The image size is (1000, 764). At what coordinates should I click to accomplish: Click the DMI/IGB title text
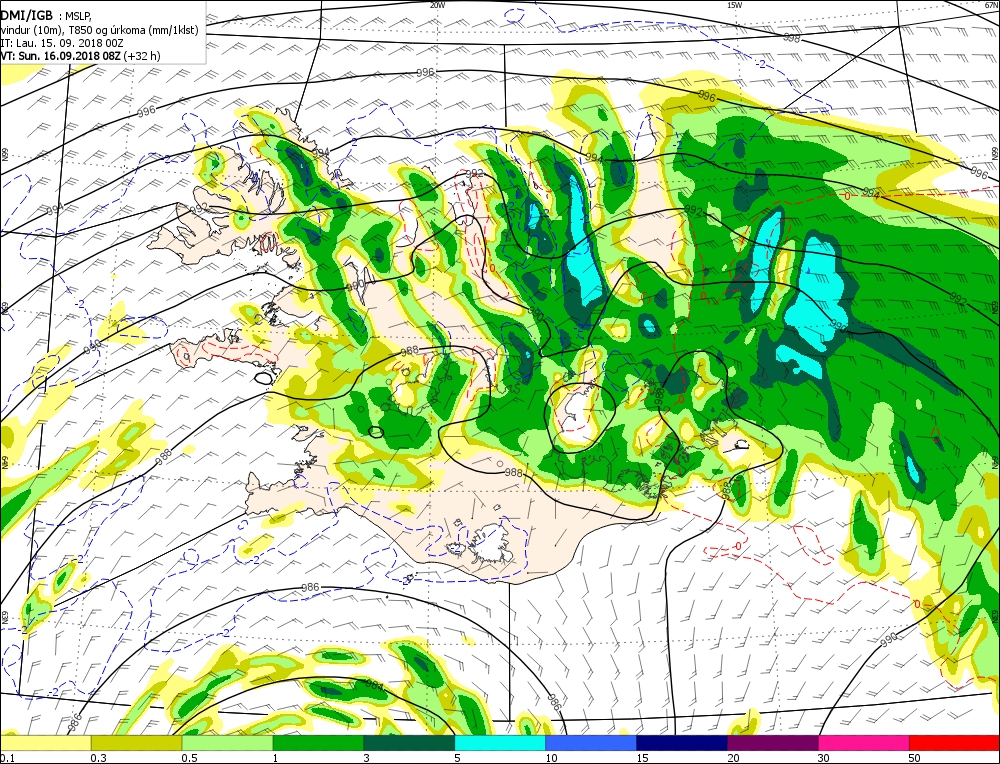[x=27, y=16]
